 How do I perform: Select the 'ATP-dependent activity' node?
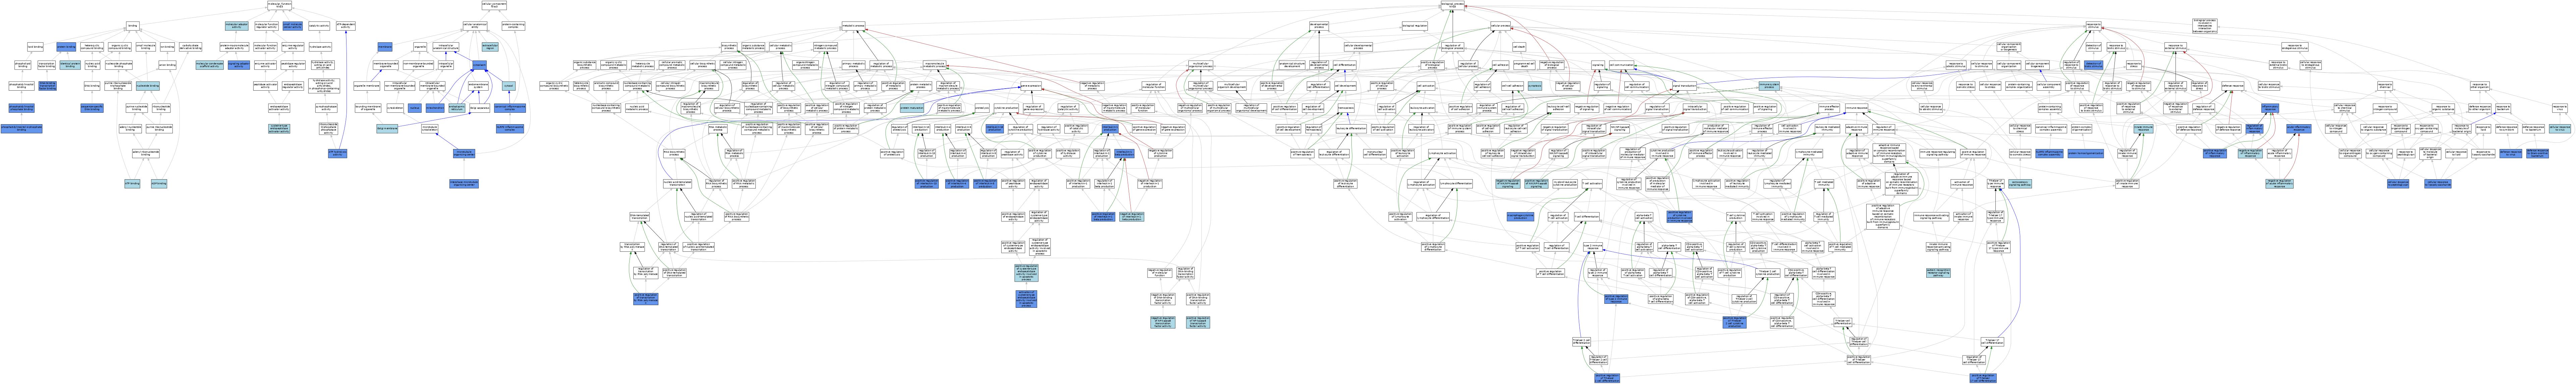tap(346, 26)
